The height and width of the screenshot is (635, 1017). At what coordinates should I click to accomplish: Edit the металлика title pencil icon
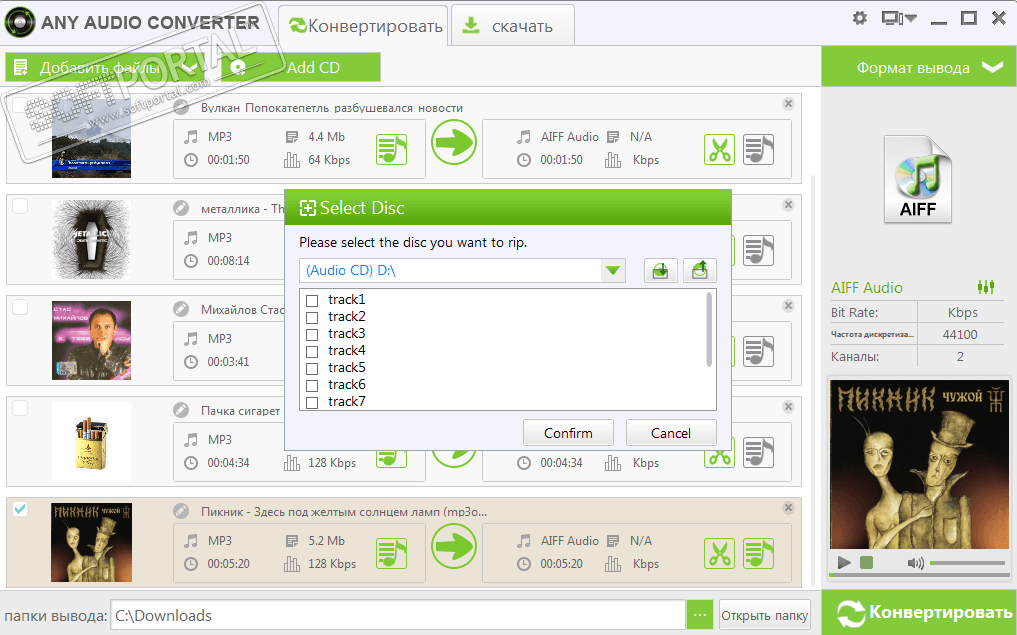[x=181, y=208]
